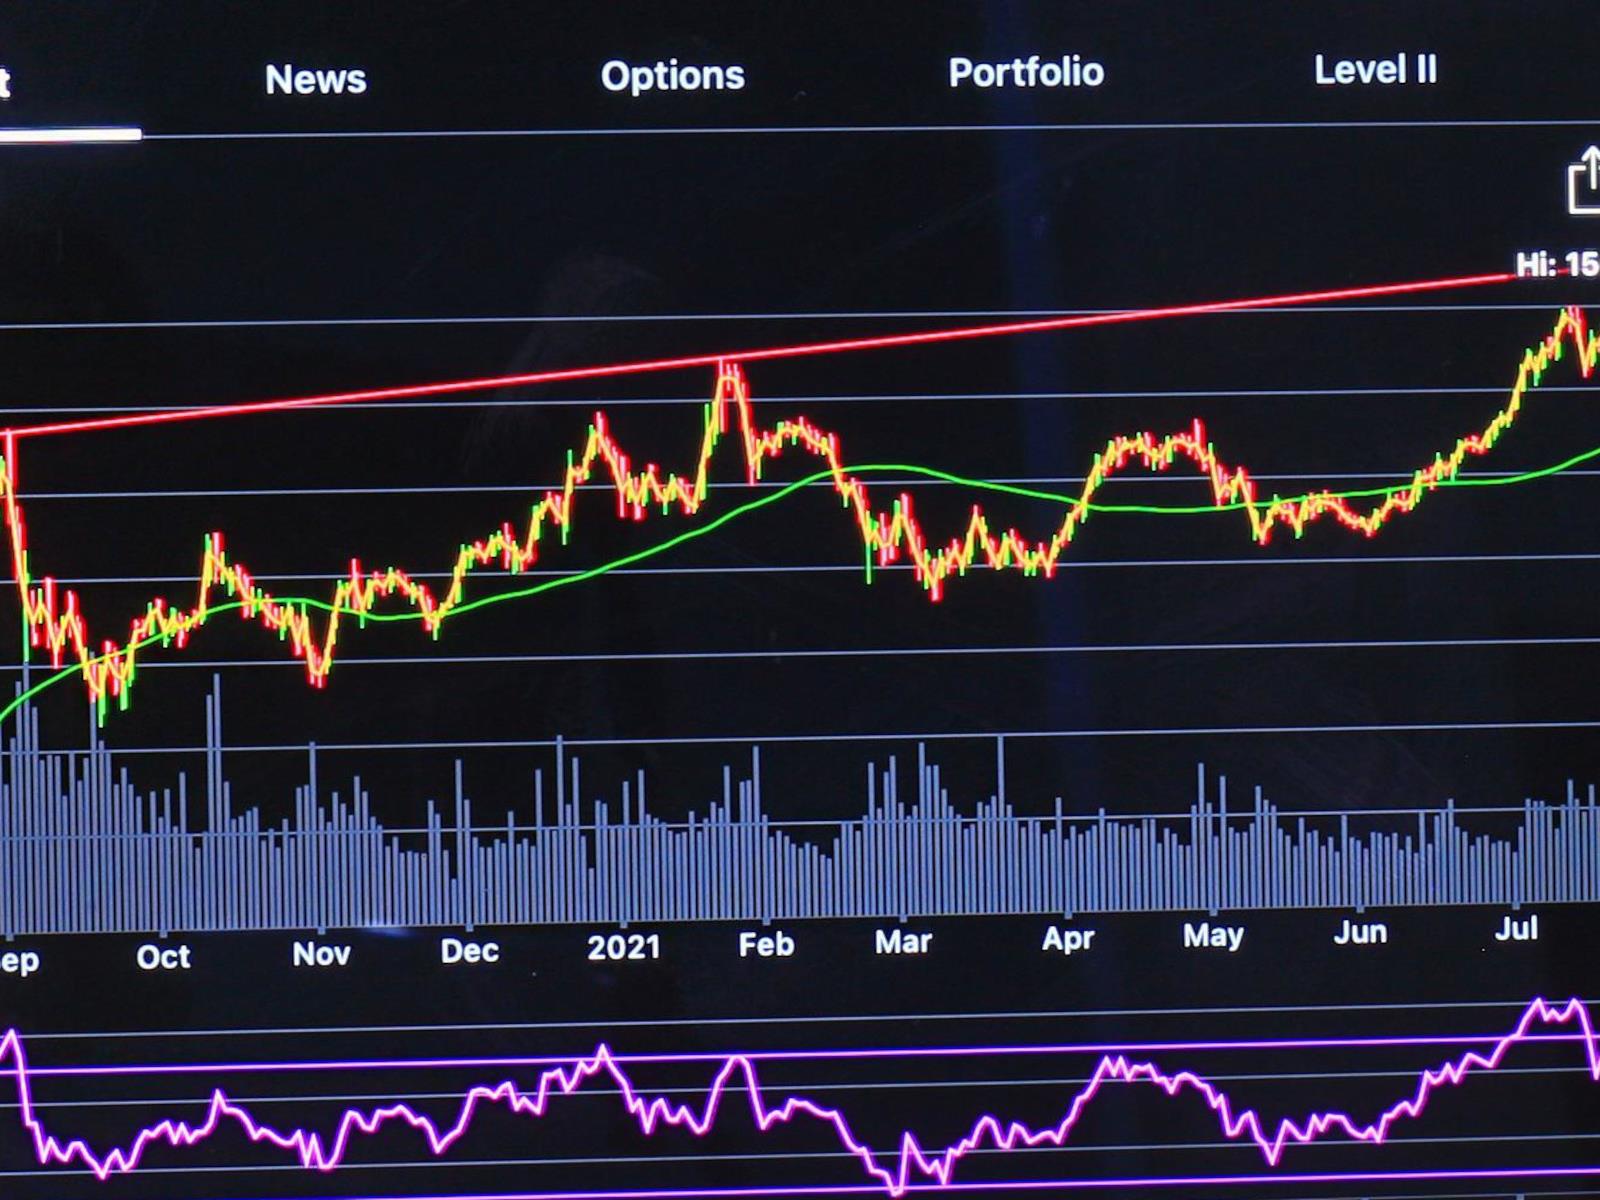
Task: Click the Apr label on the time axis
Action: click(1067, 939)
